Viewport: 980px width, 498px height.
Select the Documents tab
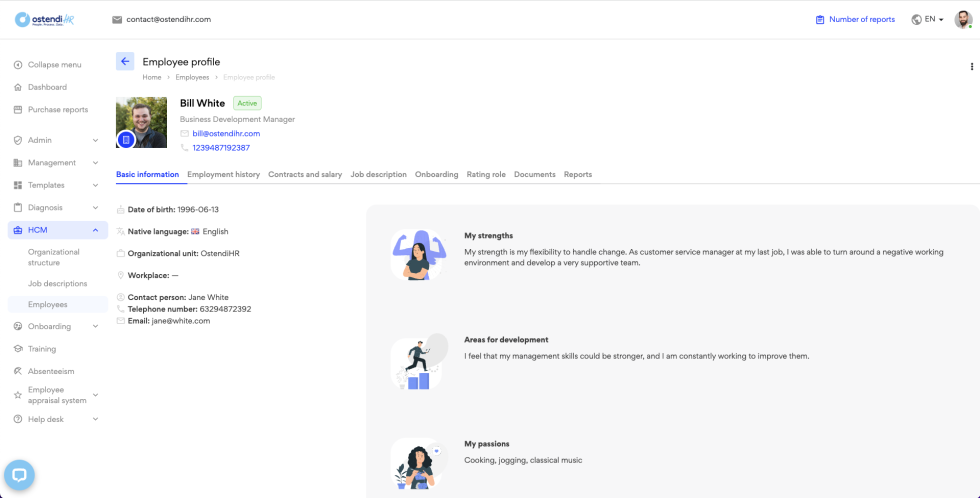(534, 174)
